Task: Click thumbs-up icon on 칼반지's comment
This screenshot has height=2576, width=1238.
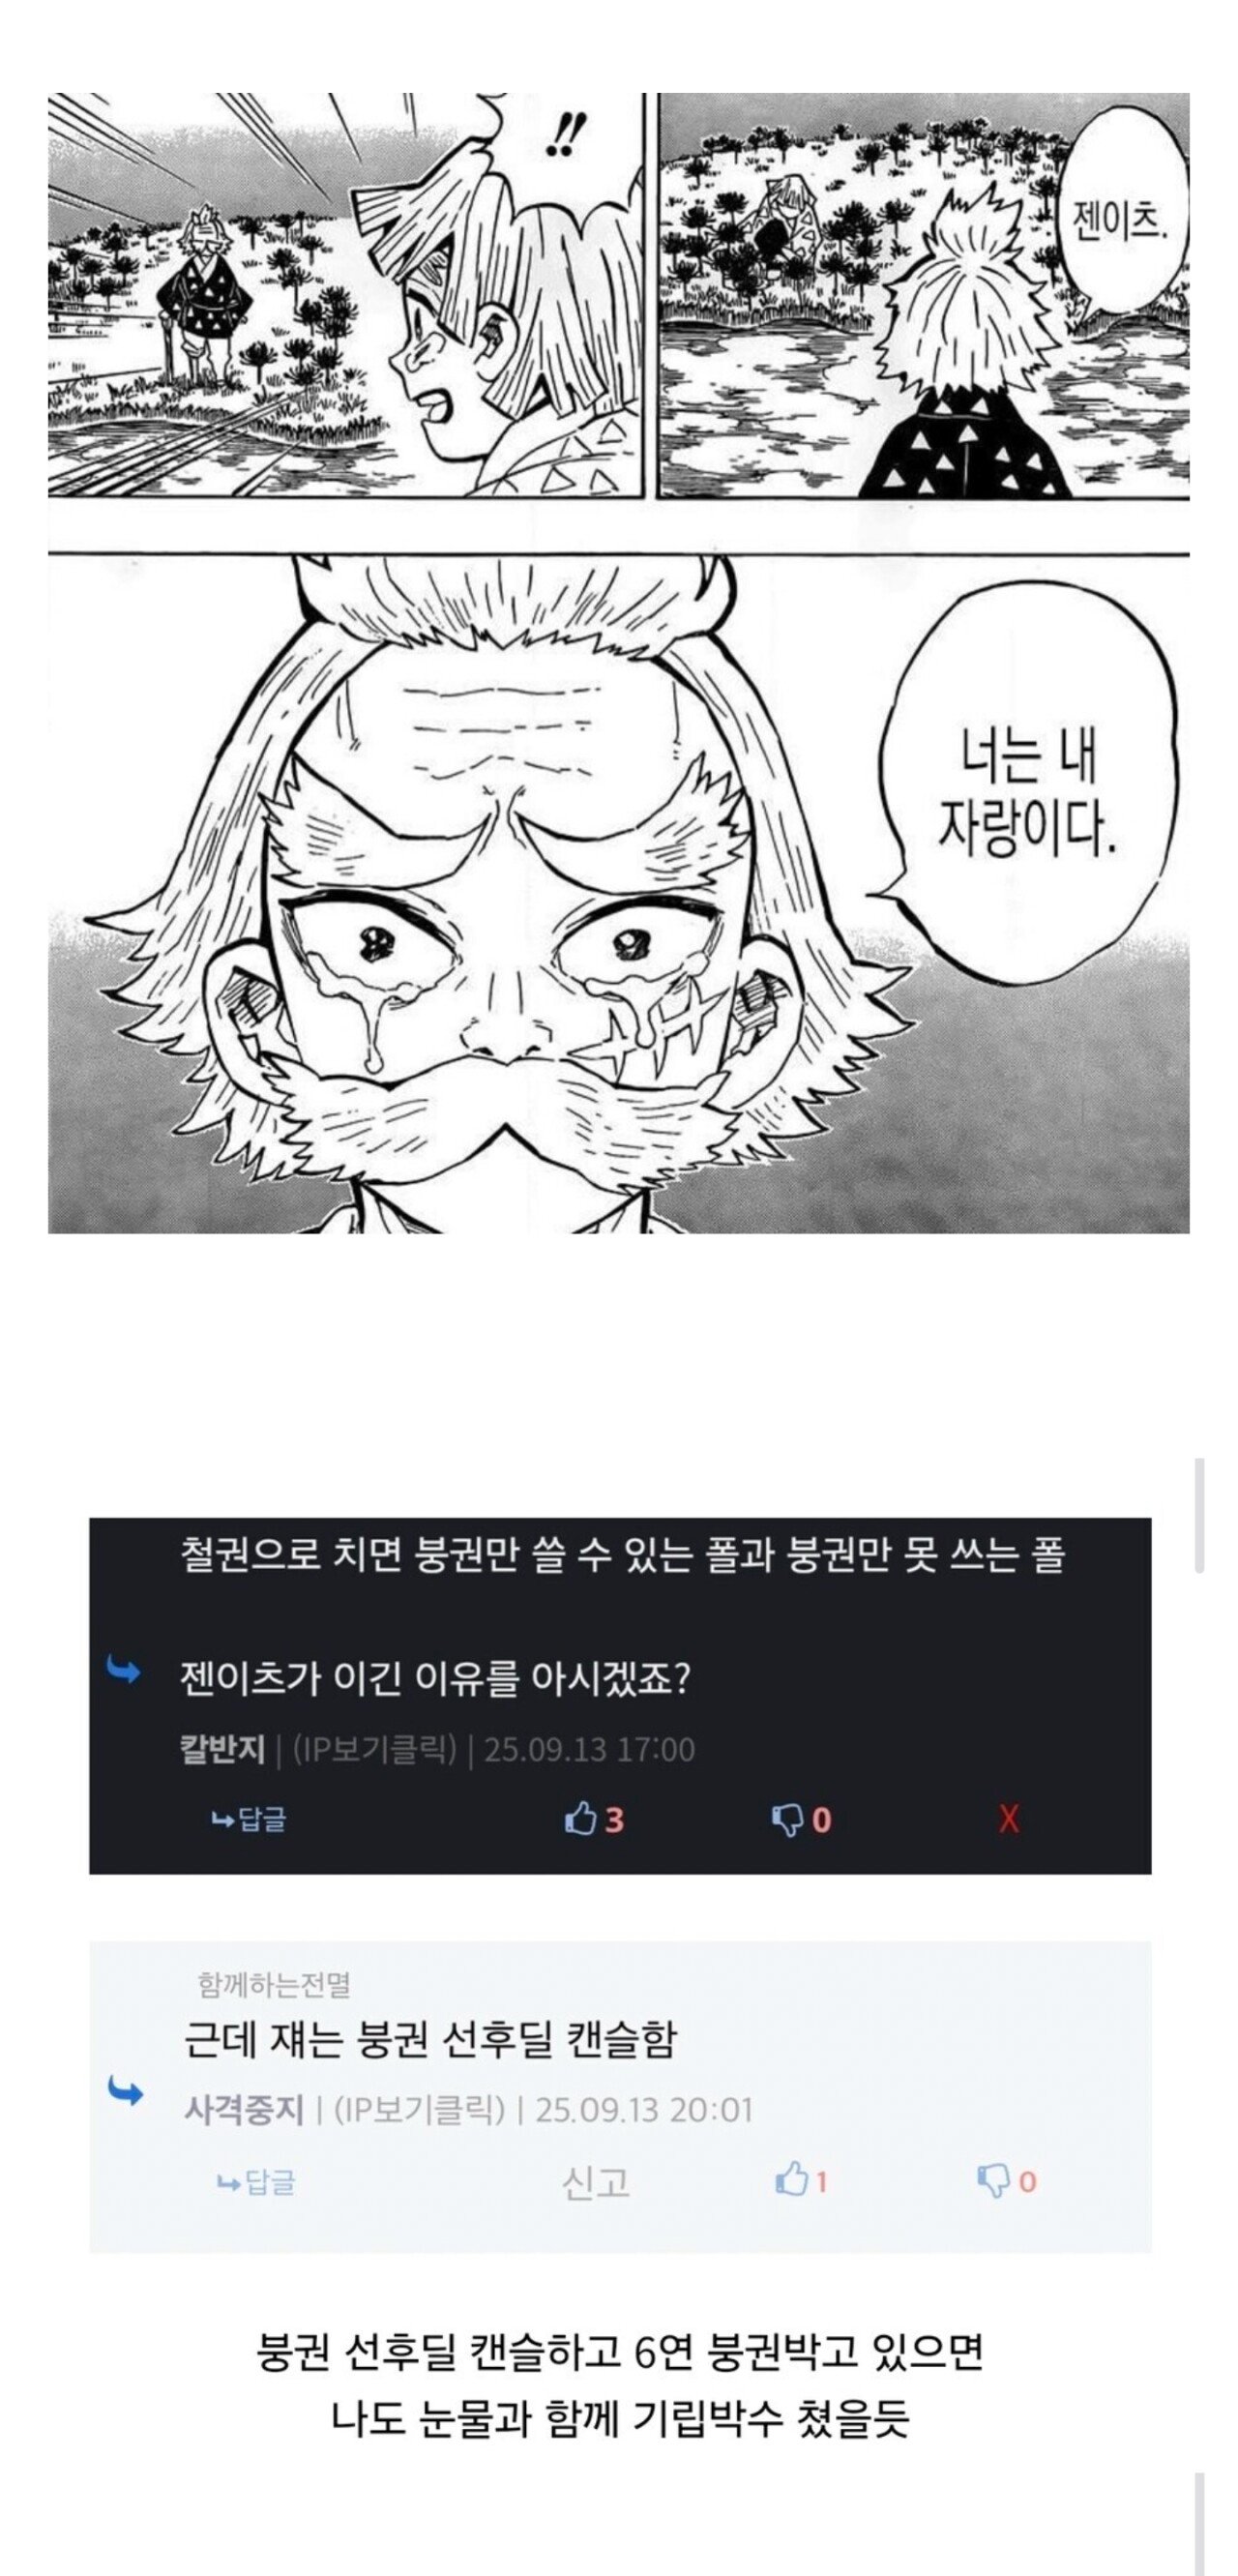Action: click(x=580, y=1819)
